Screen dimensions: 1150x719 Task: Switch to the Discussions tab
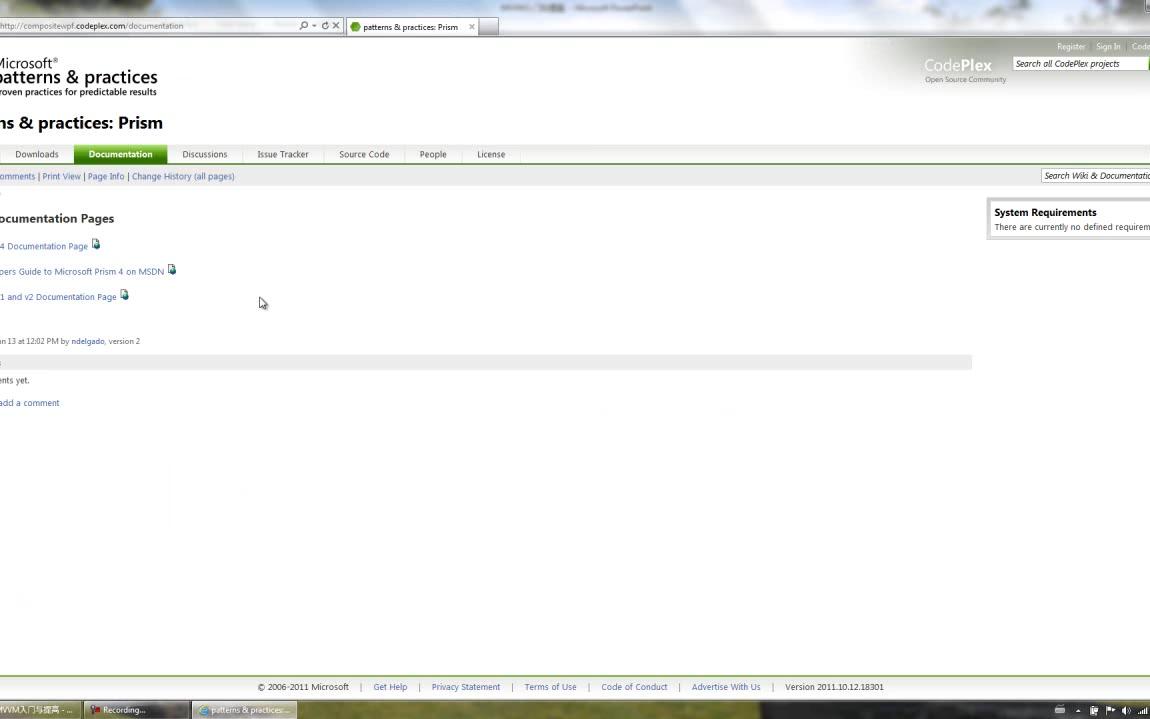(x=205, y=154)
